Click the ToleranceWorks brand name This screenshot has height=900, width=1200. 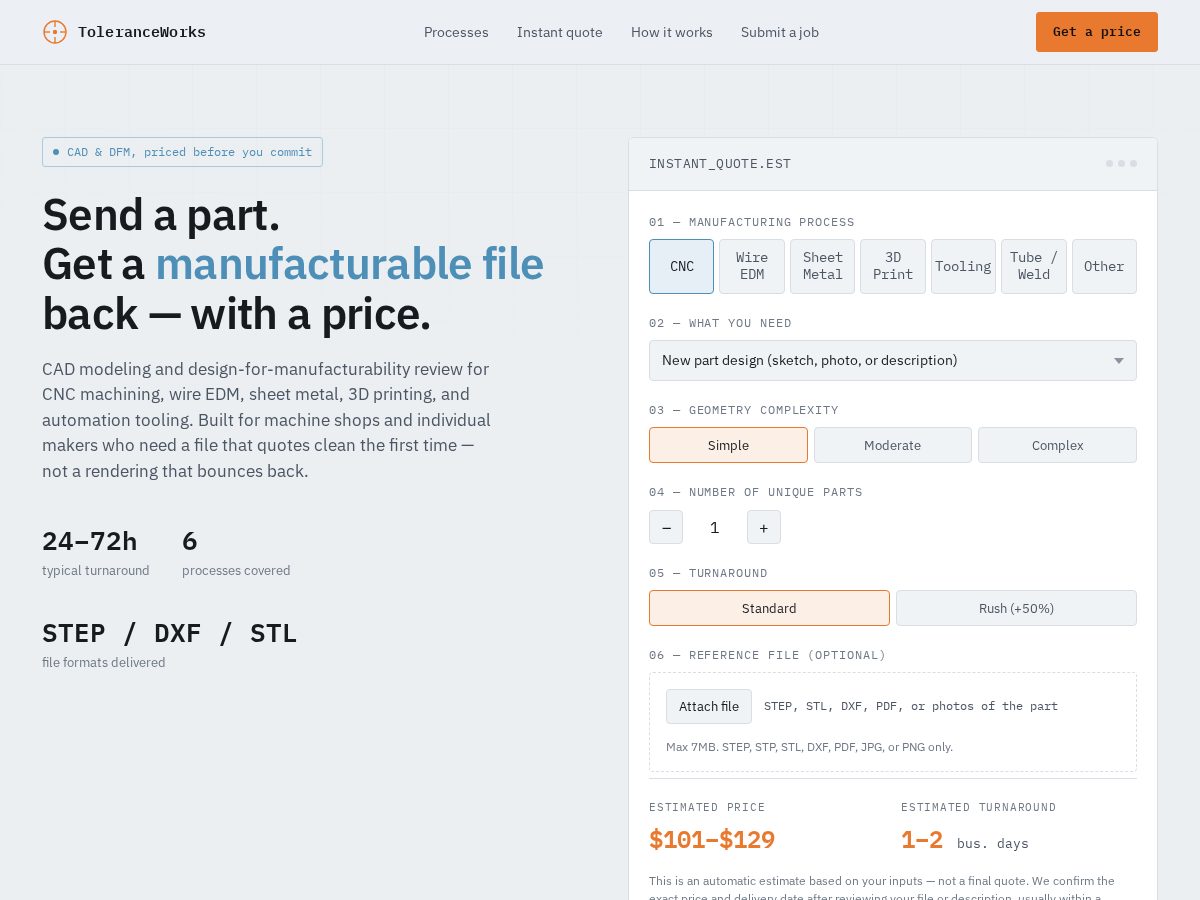coord(142,32)
